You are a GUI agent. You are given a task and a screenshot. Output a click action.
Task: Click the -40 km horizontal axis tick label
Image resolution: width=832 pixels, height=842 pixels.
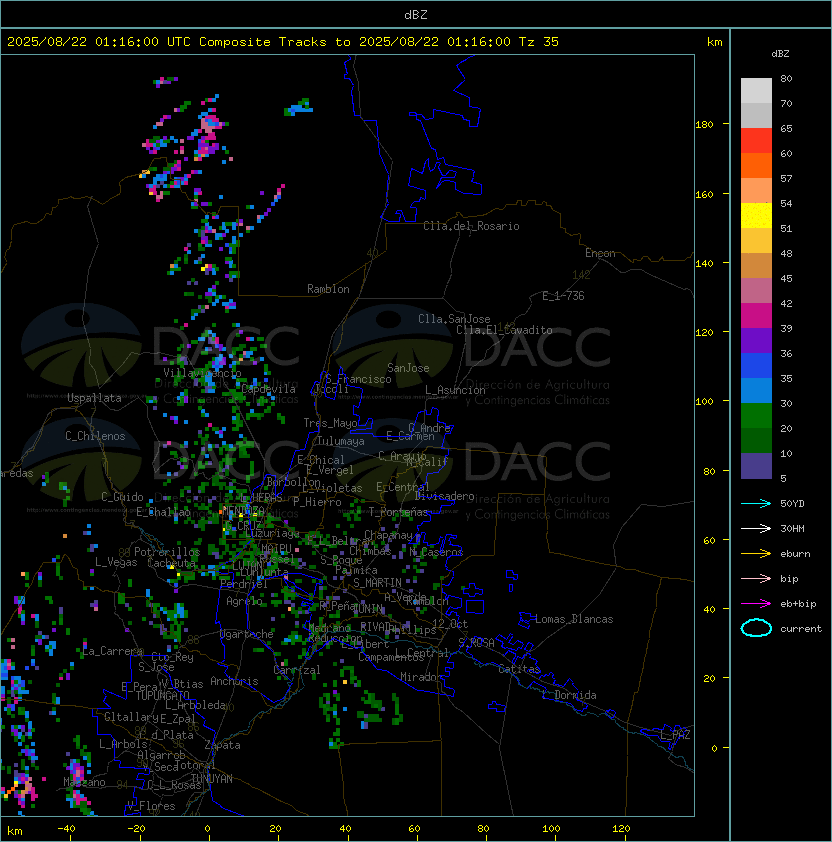(66, 829)
